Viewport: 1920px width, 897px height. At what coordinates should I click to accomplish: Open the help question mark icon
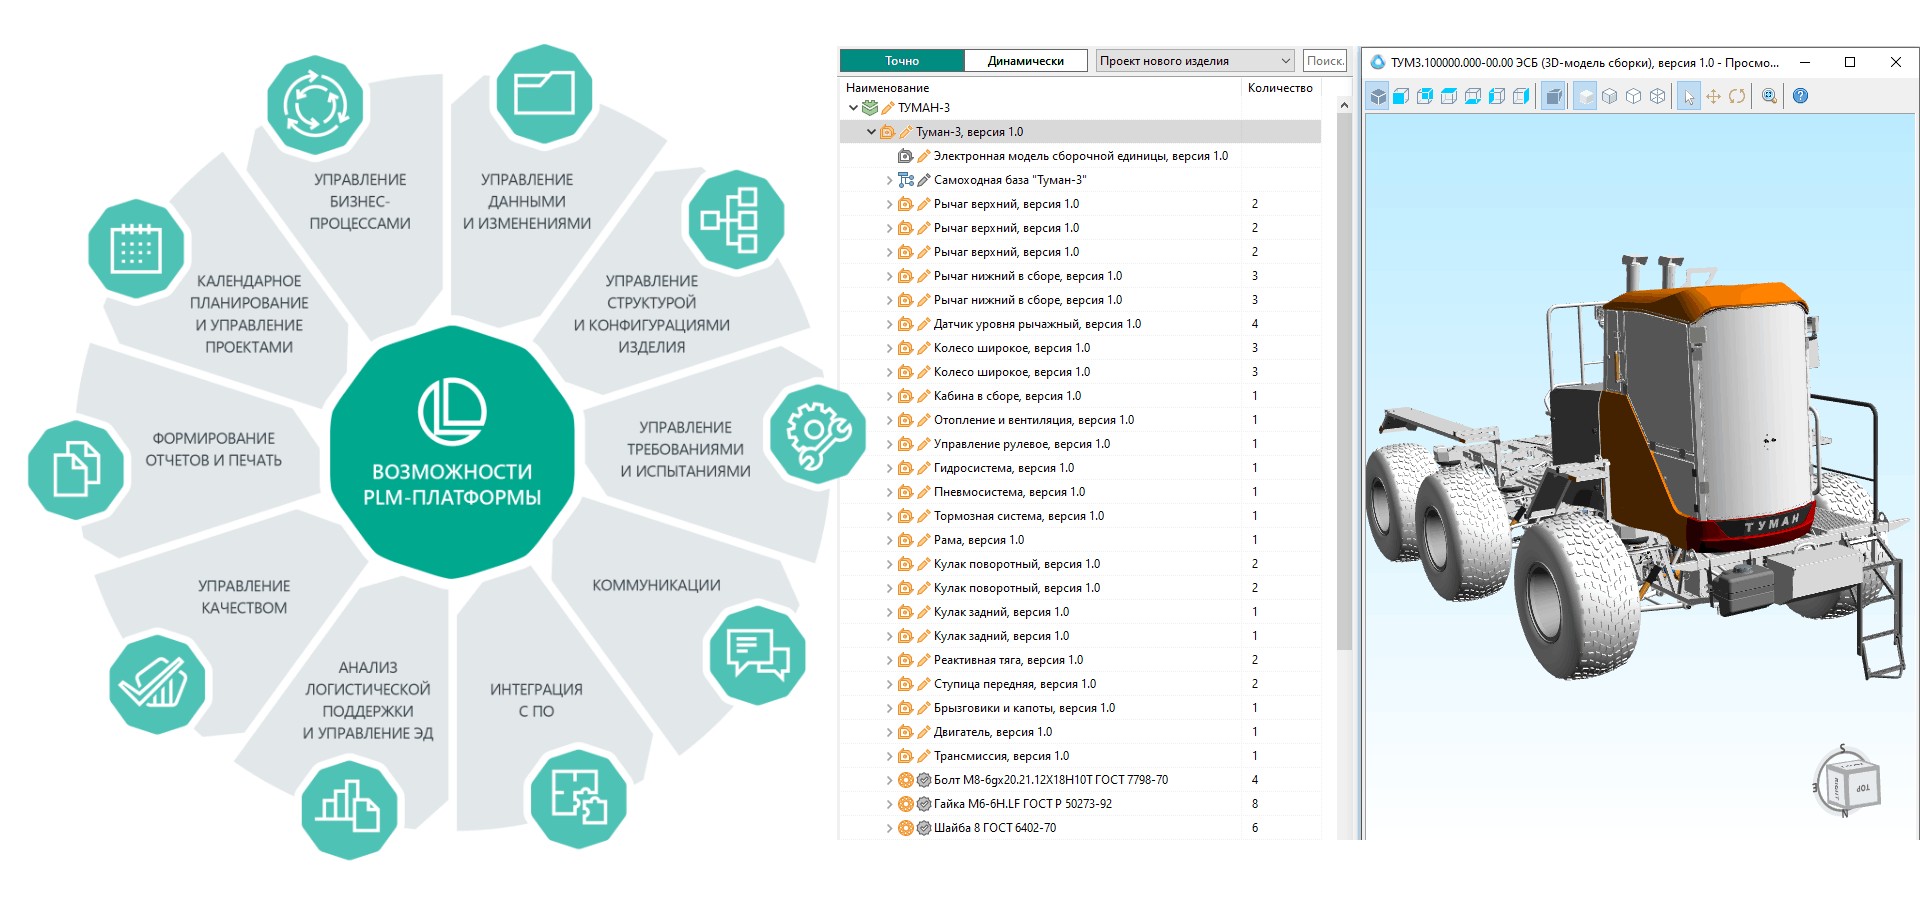(x=1800, y=96)
